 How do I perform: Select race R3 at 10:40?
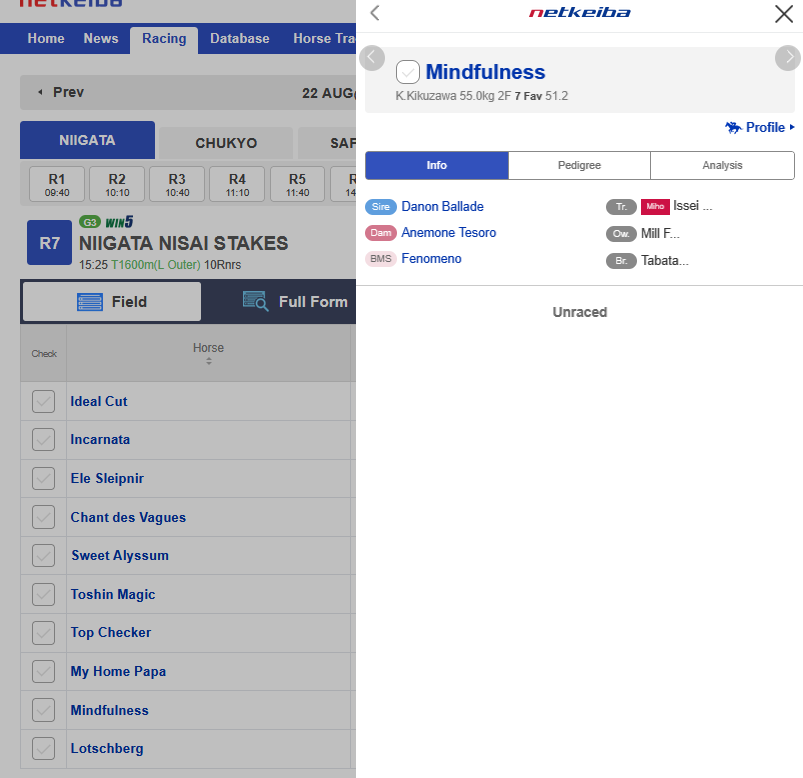coord(177,184)
